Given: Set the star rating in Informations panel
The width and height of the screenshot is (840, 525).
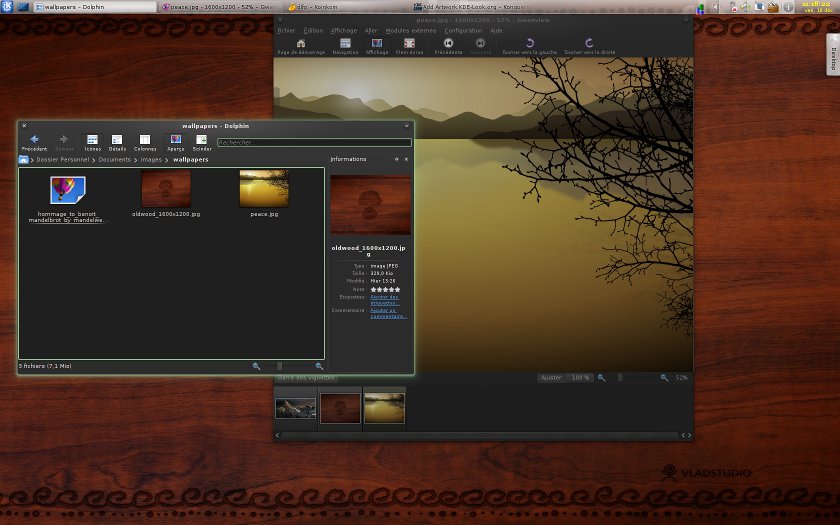Looking at the screenshot, I should (385, 289).
